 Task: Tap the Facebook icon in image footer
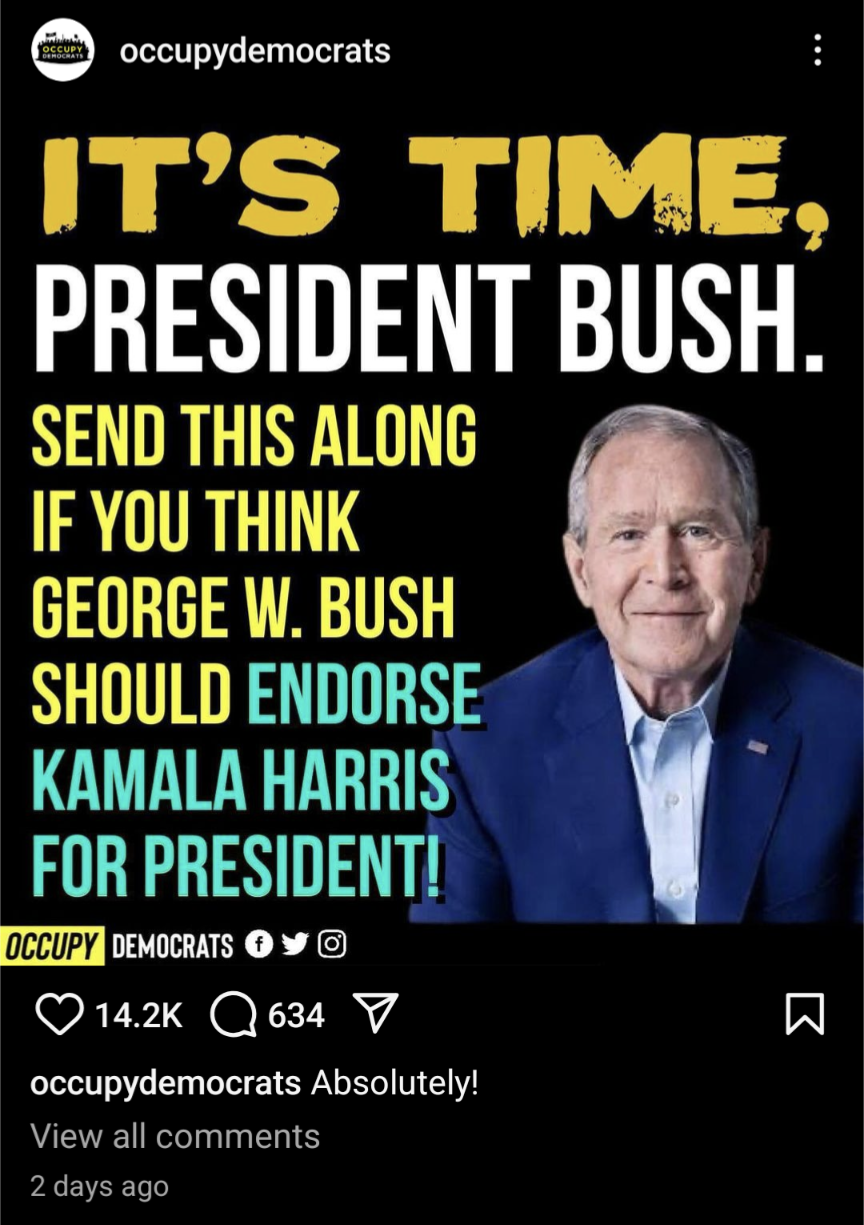coord(258,944)
